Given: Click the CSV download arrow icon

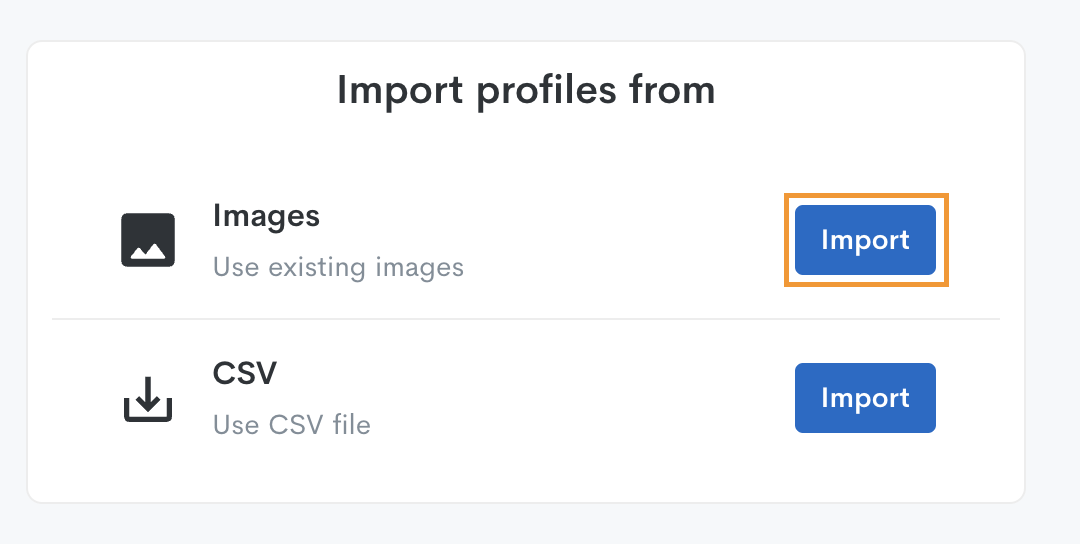Looking at the screenshot, I should click(x=148, y=399).
